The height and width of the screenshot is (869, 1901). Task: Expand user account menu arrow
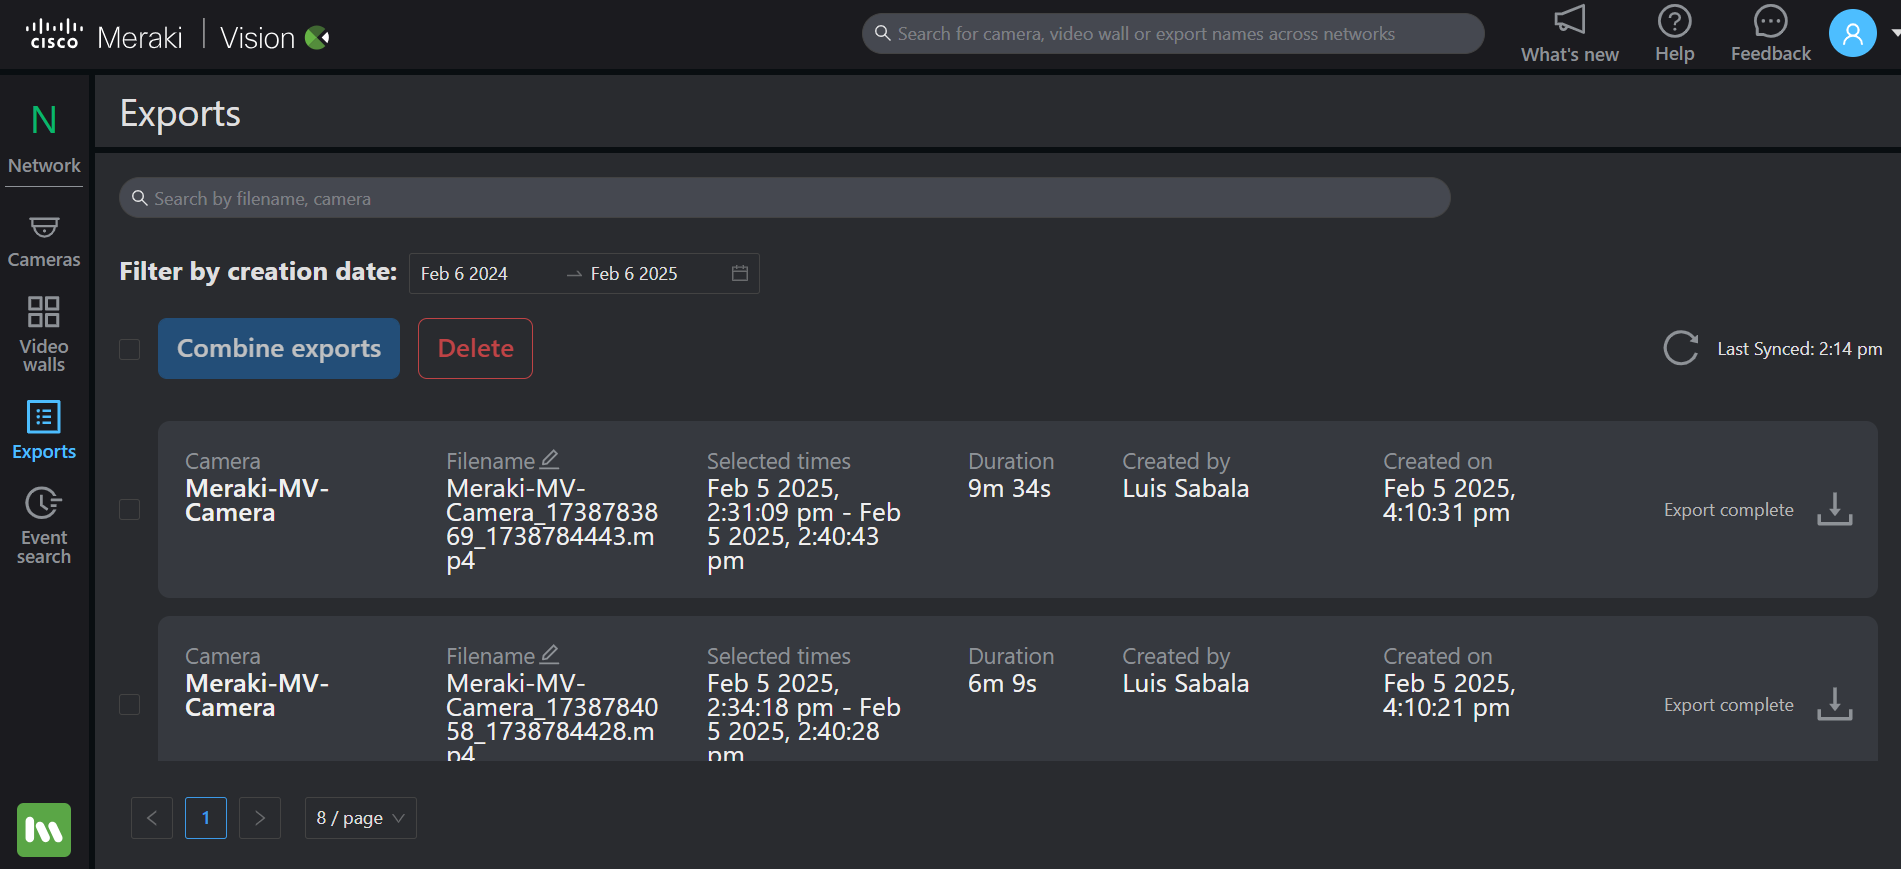(1895, 33)
